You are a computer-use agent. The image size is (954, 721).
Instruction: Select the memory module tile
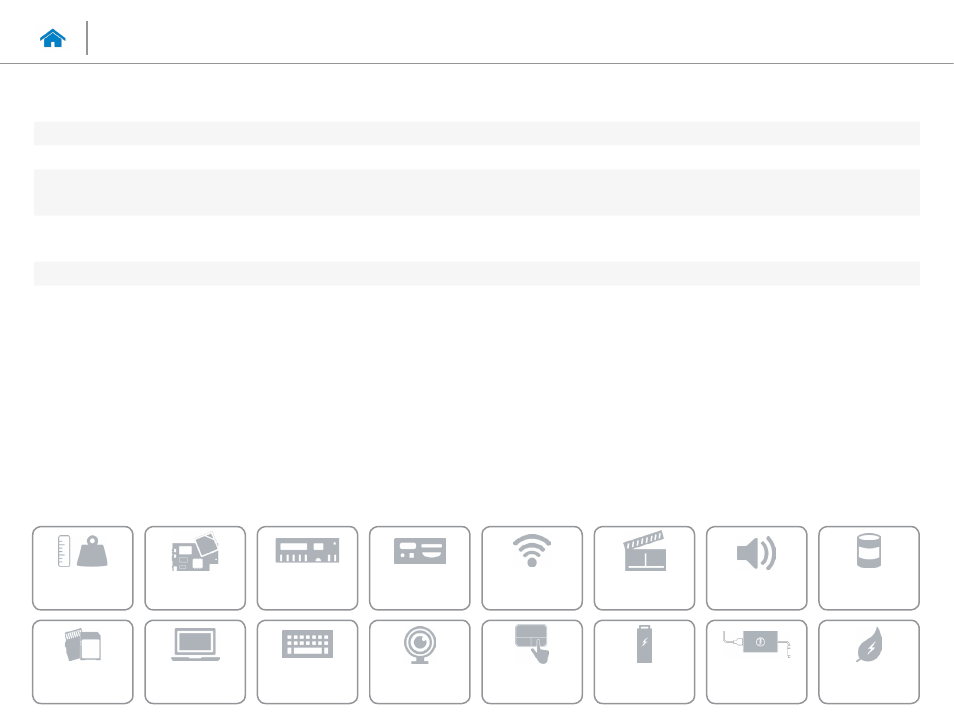[307, 567]
